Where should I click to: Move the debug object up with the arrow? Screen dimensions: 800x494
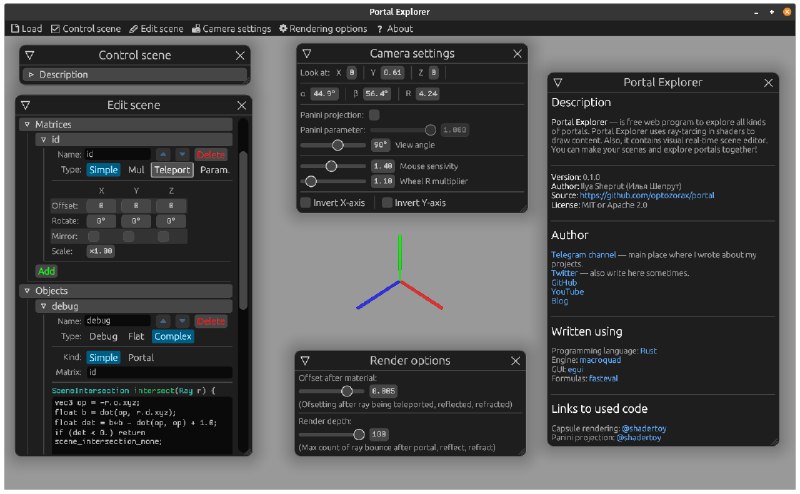[x=163, y=321]
